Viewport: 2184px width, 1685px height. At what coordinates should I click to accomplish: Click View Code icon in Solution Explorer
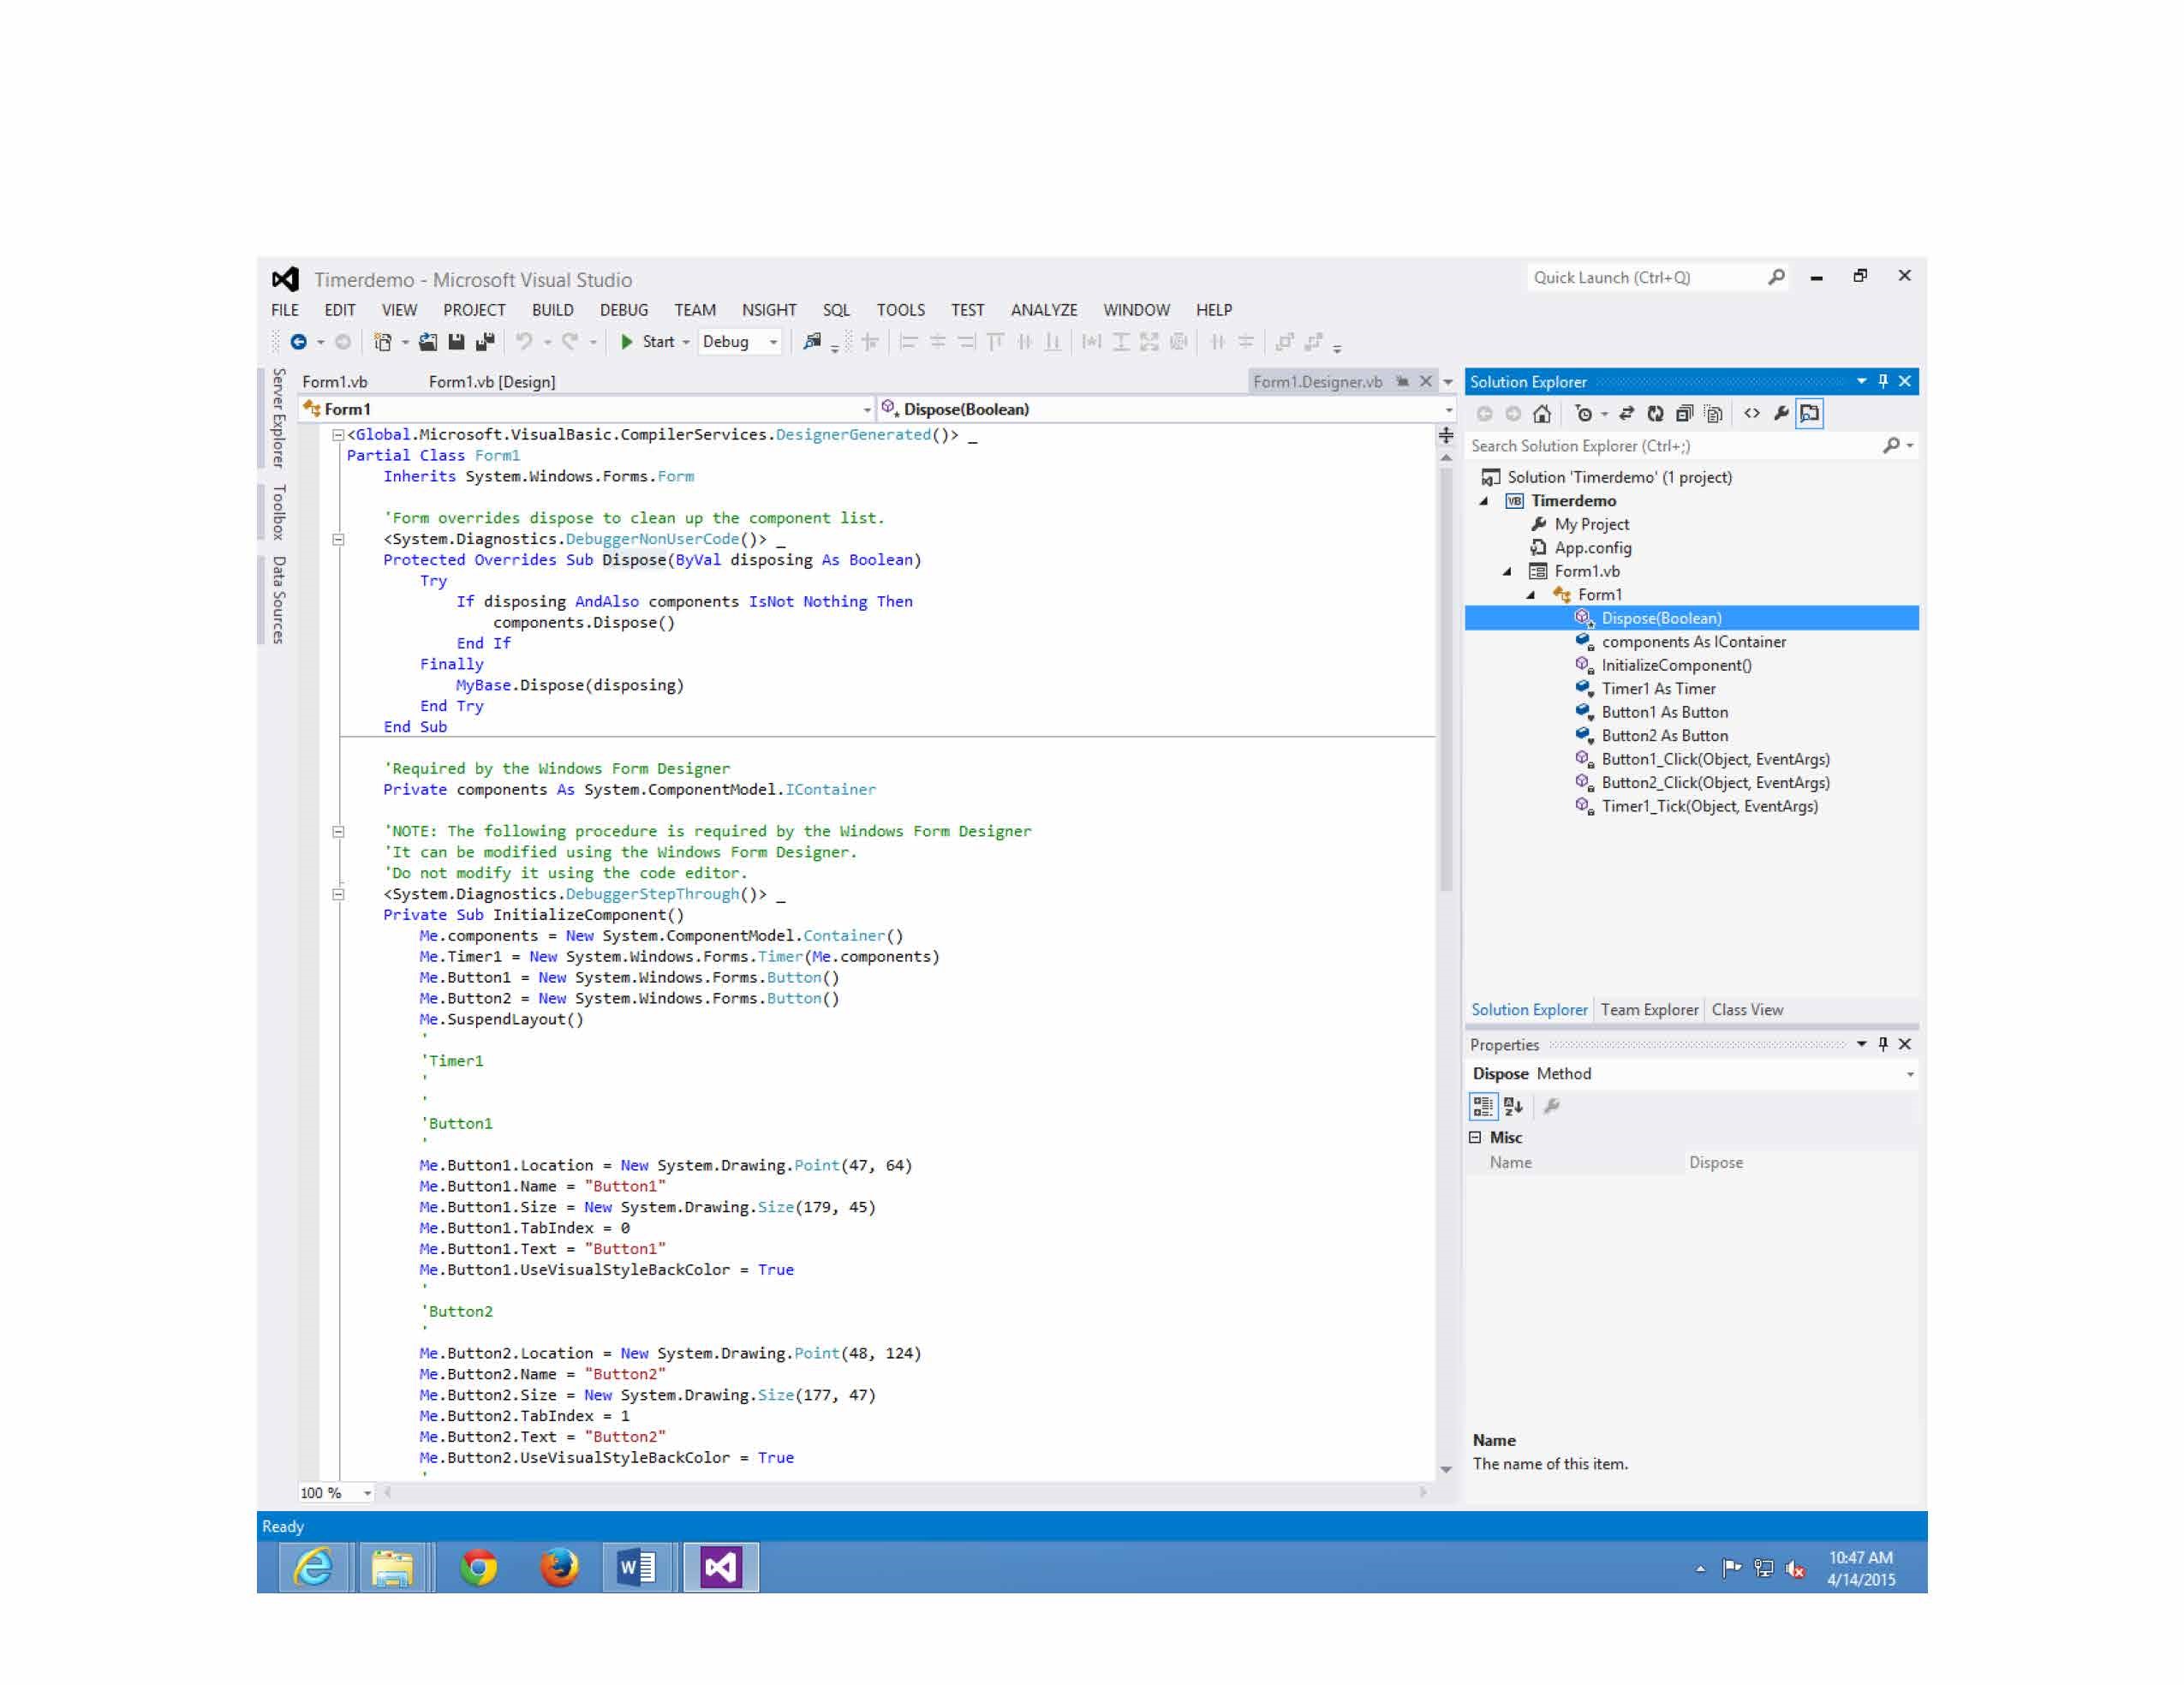(1751, 414)
